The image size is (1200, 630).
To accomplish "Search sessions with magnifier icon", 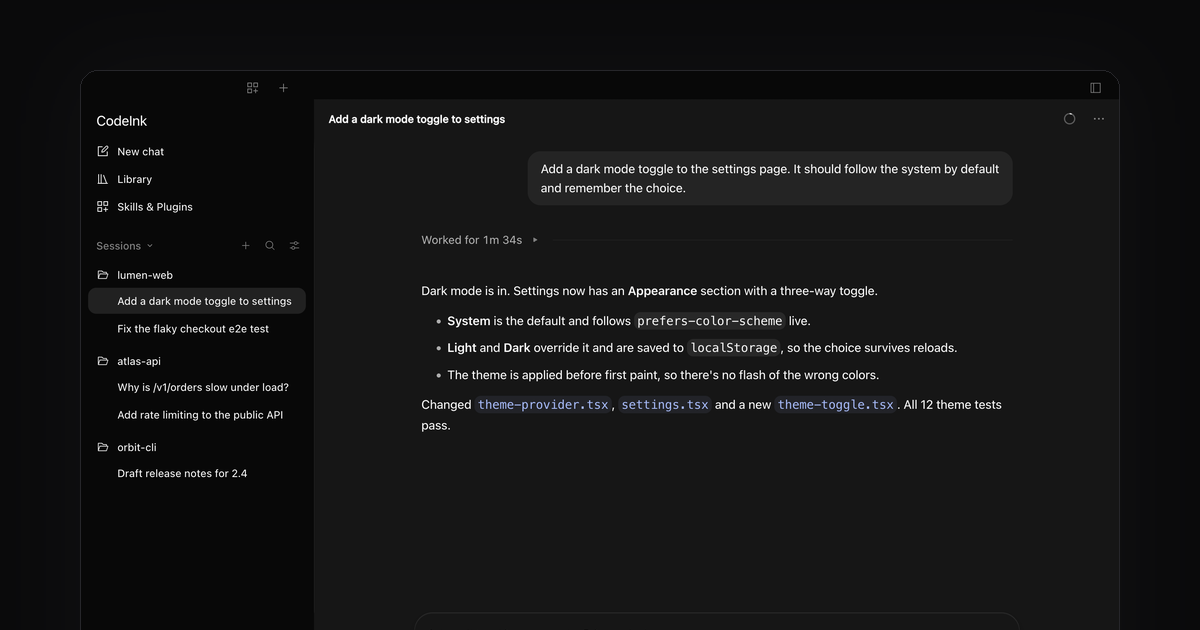I will click(270, 246).
